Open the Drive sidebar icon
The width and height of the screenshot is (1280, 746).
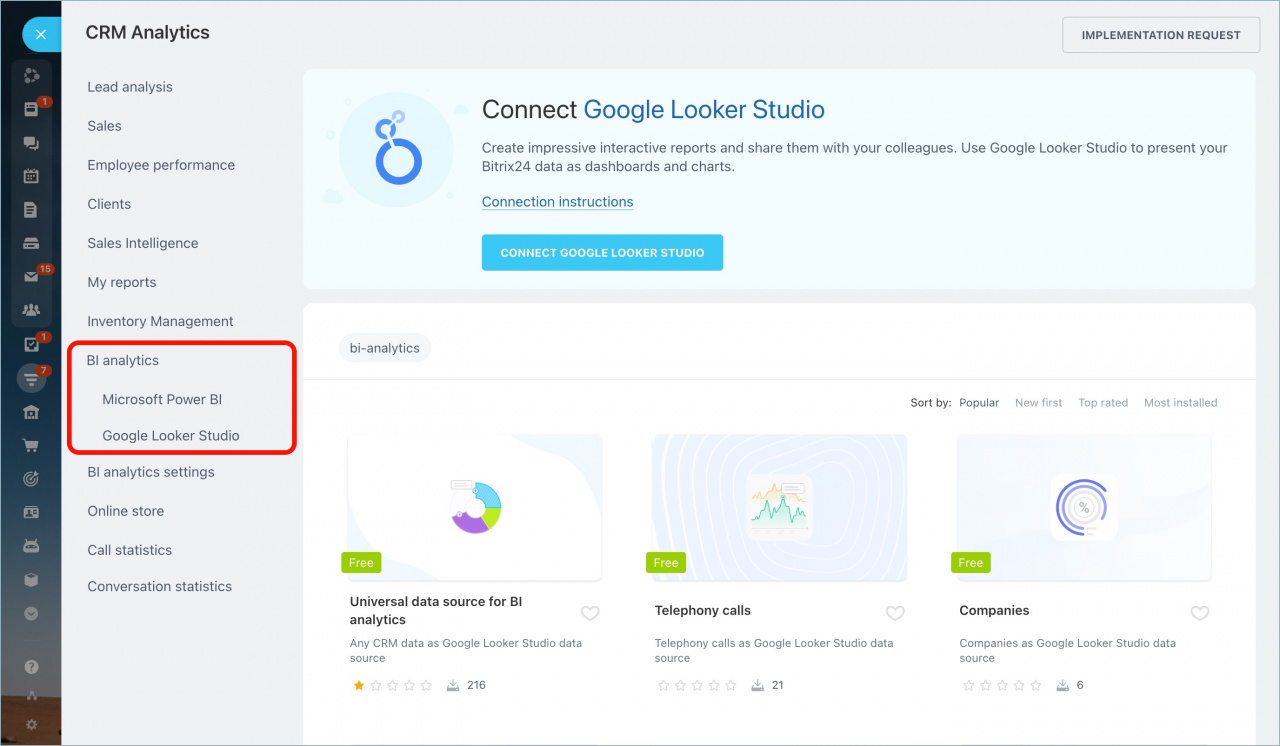(31, 243)
